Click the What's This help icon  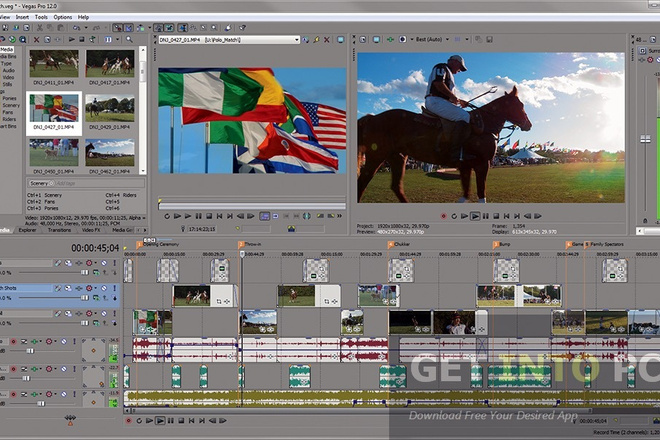[242, 28]
